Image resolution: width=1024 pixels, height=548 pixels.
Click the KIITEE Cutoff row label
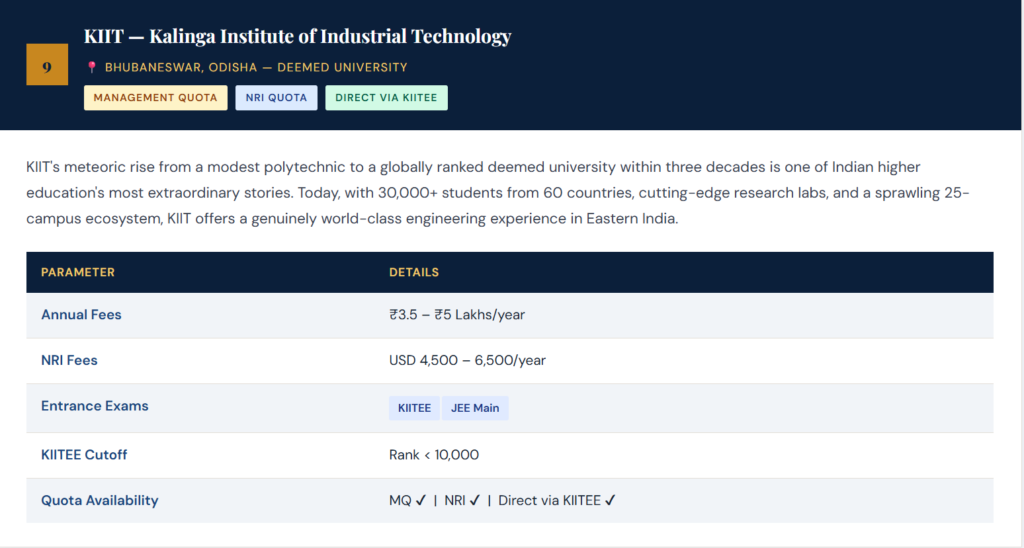point(84,455)
